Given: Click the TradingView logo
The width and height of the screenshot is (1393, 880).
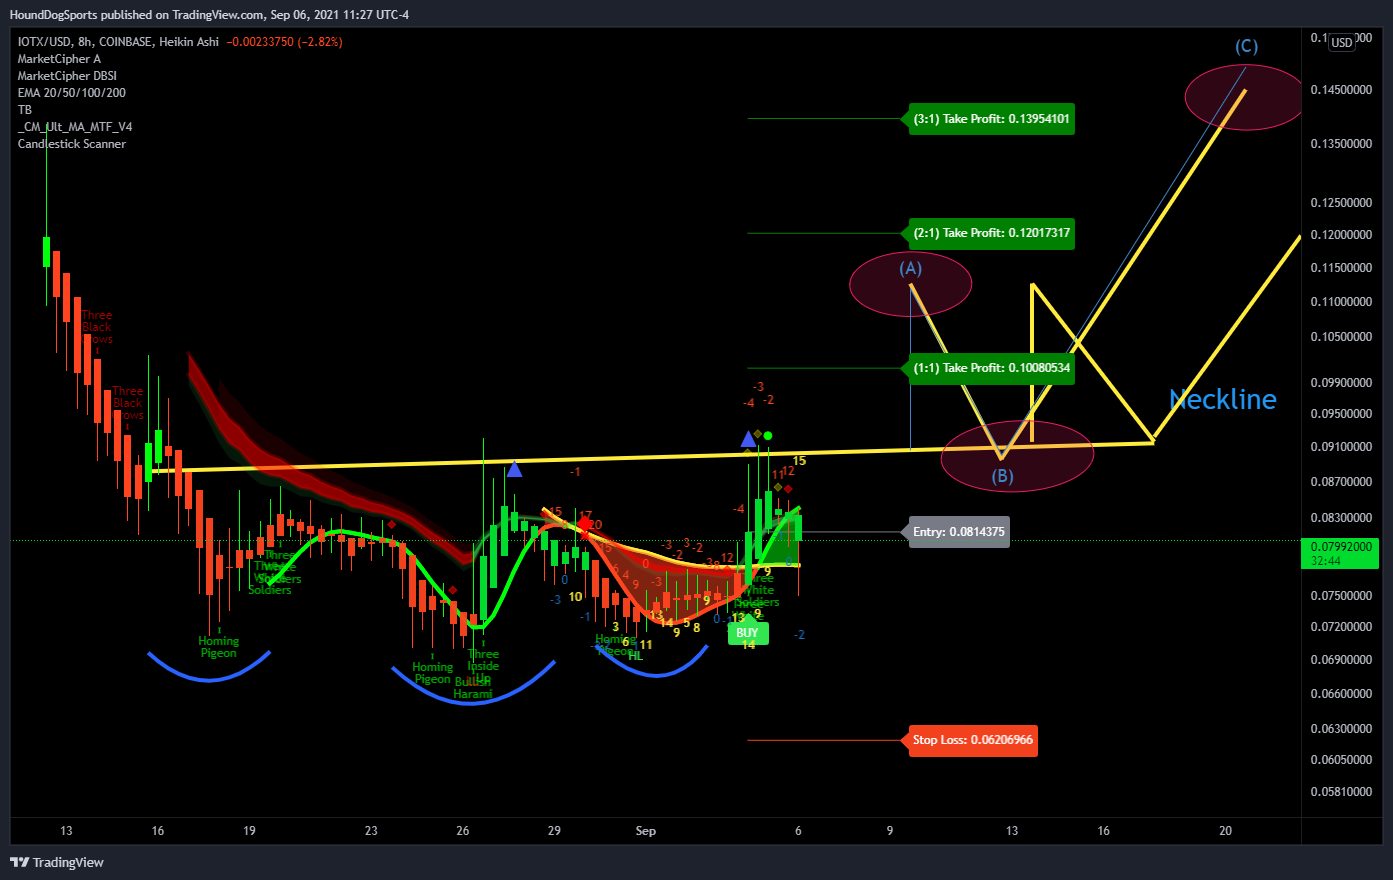Looking at the screenshot, I should 57,862.
